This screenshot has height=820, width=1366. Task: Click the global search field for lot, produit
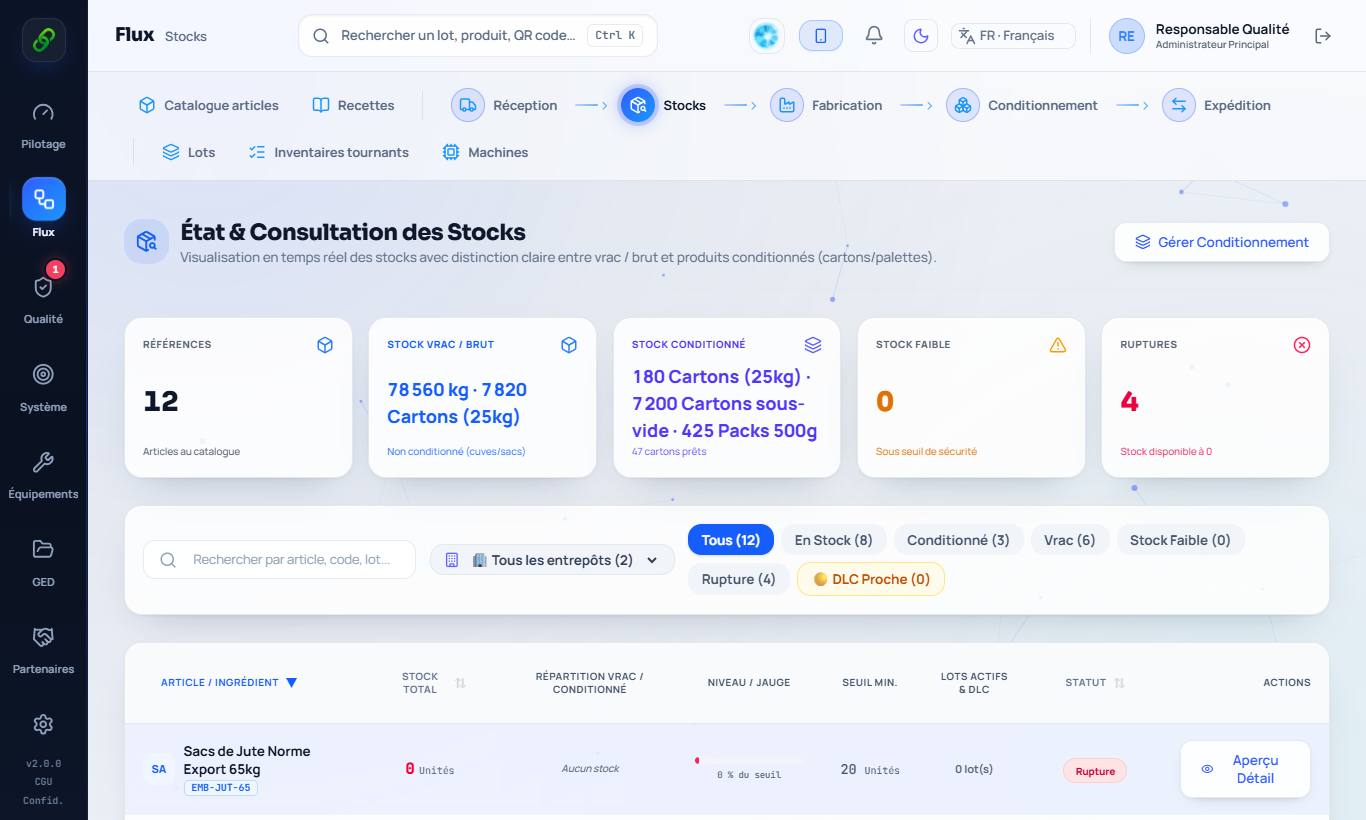point(478,36)
